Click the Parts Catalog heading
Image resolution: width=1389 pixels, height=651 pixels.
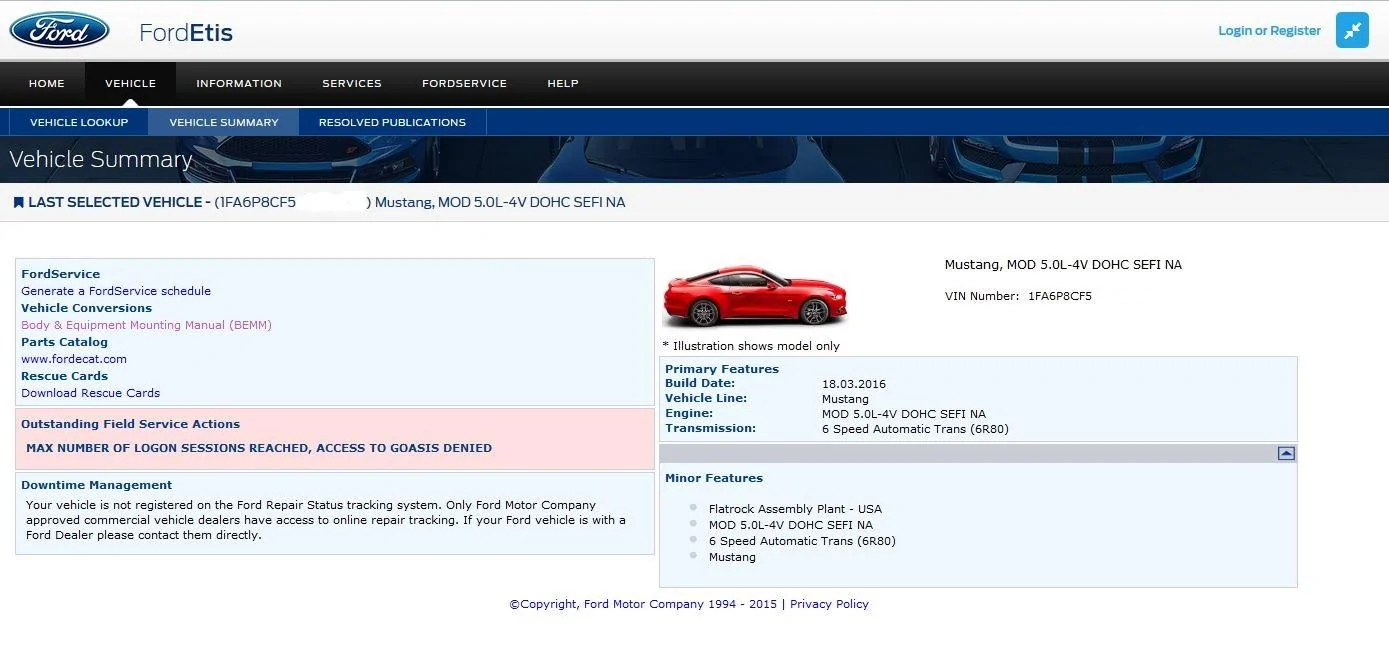click(x=64, y=342)
